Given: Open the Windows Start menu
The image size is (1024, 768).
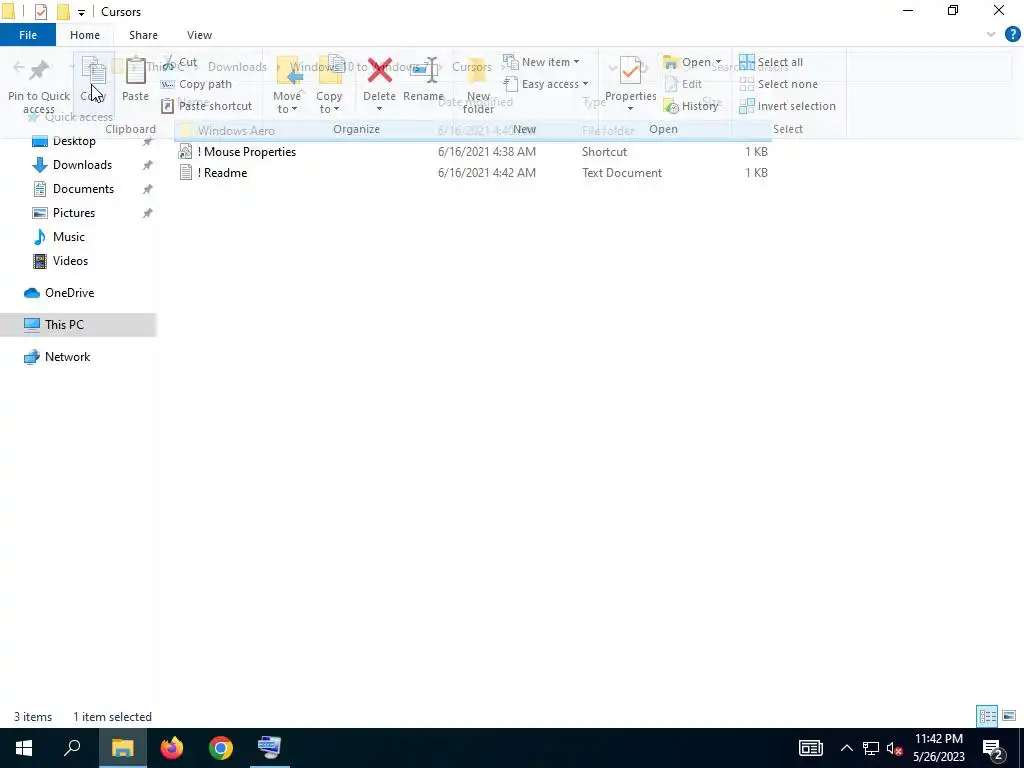Looking at the screenshot, I should [x=24, y=748].
